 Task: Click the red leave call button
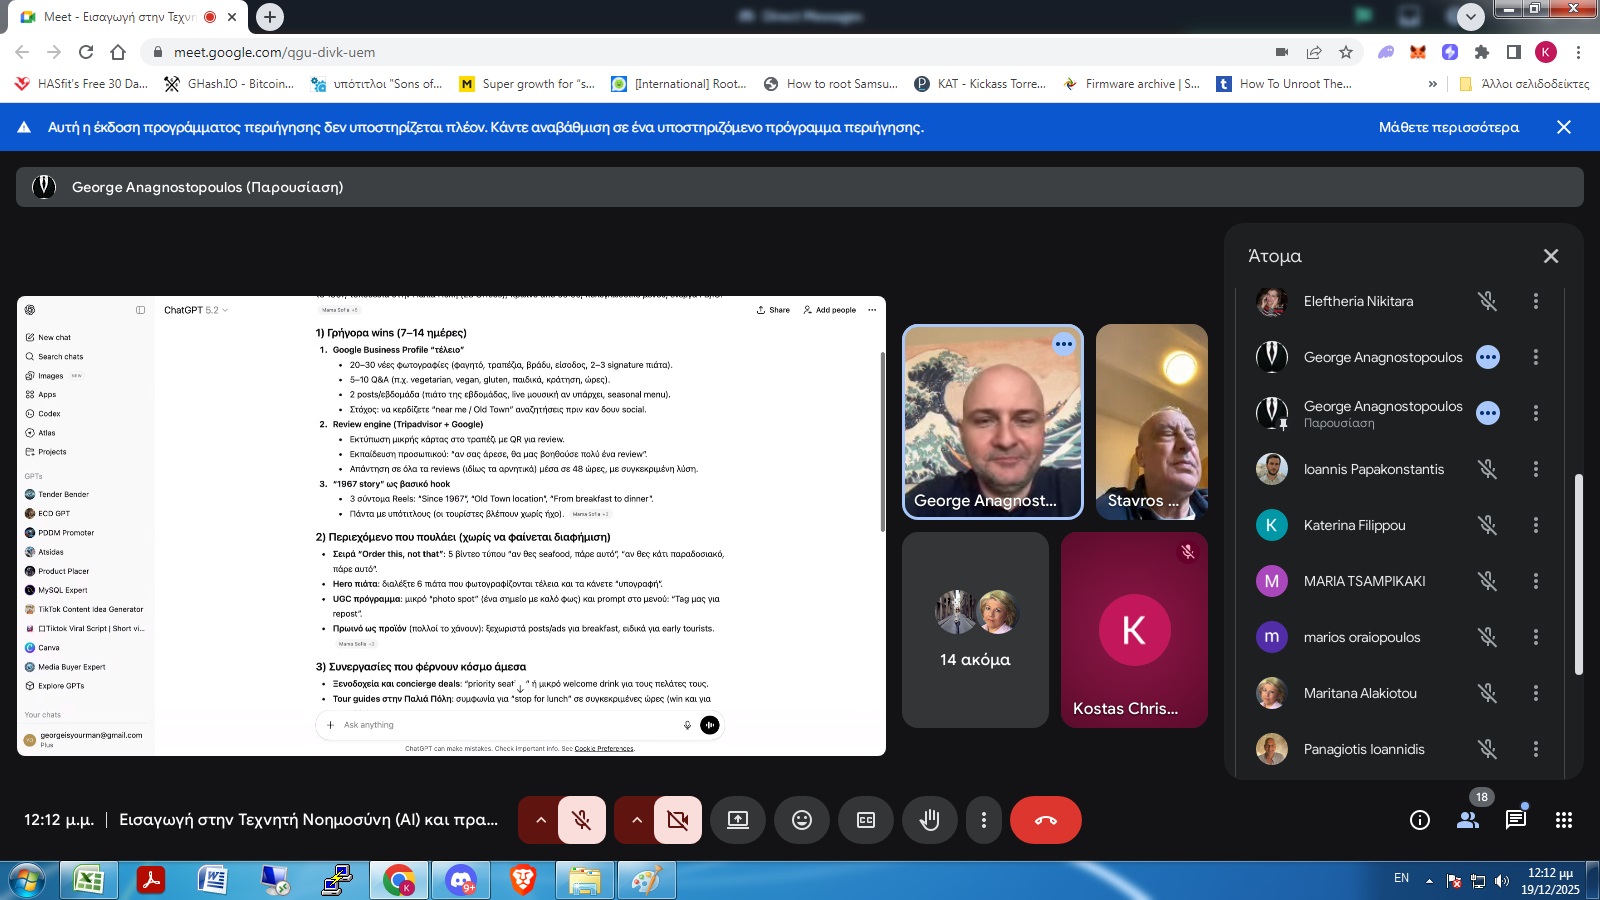click(1045, 820)
